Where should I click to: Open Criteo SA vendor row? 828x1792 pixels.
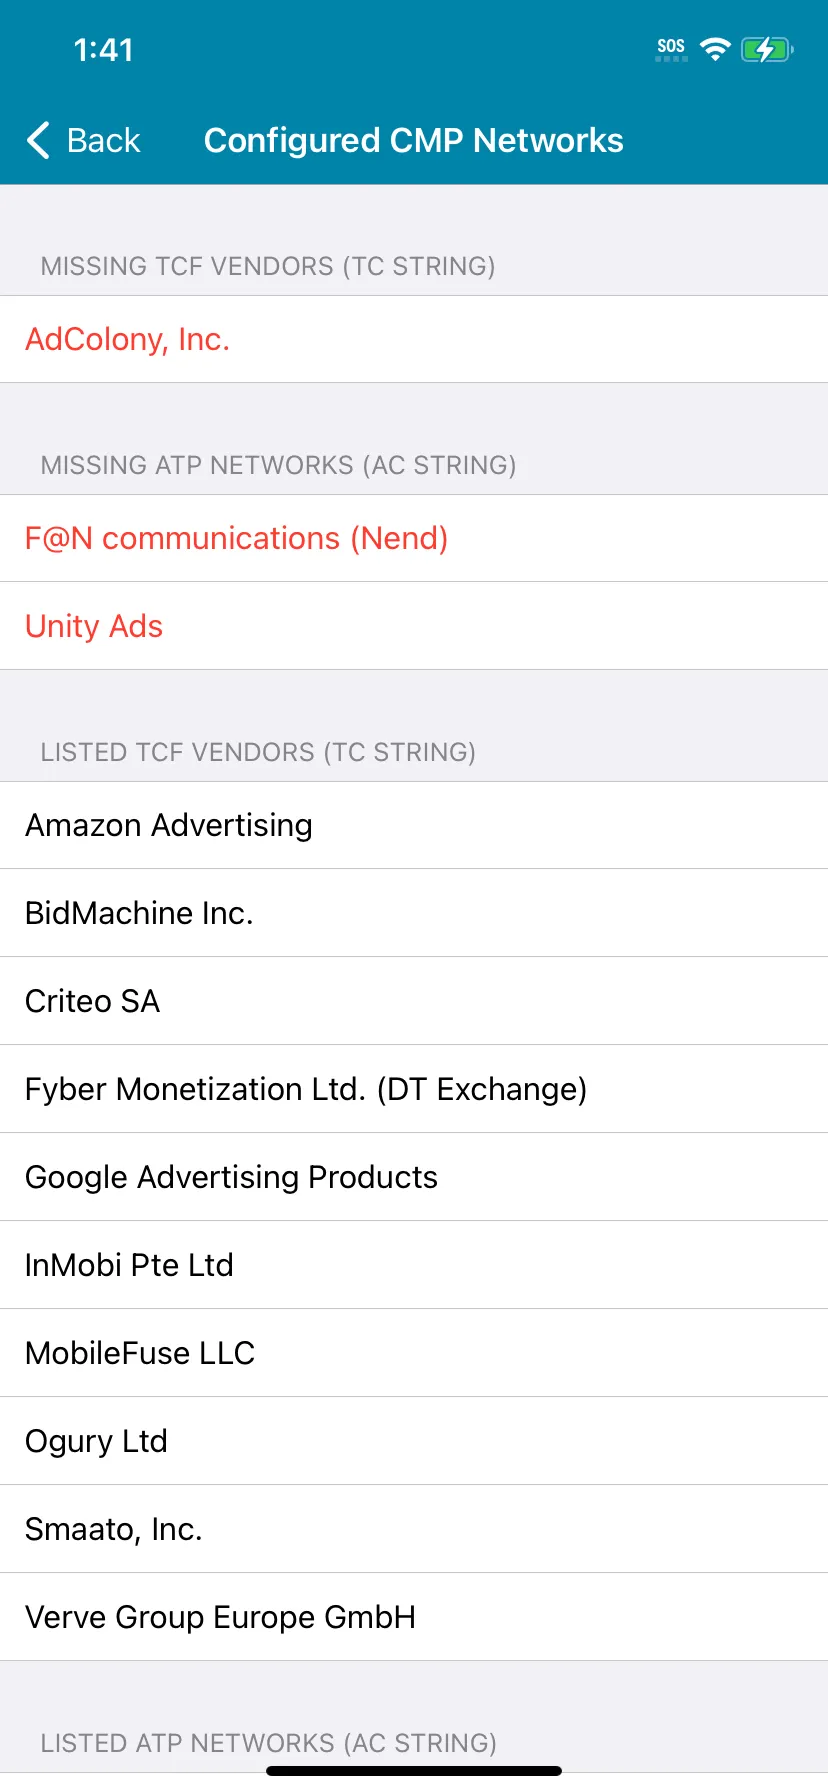pyautogui.click(x=92, y=1001)
